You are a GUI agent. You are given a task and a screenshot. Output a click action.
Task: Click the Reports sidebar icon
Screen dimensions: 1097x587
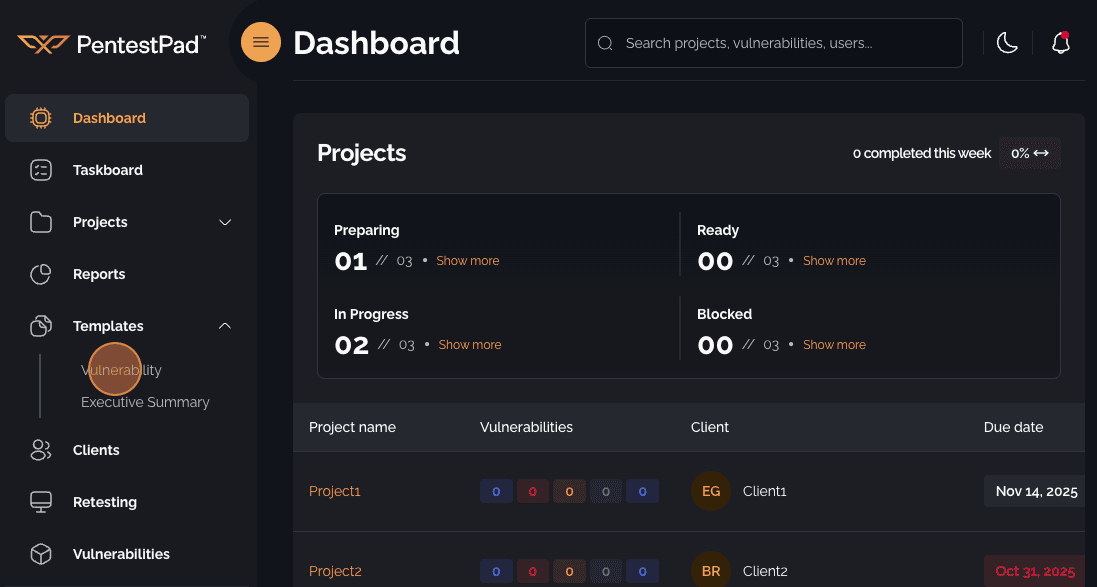point(41,274)
